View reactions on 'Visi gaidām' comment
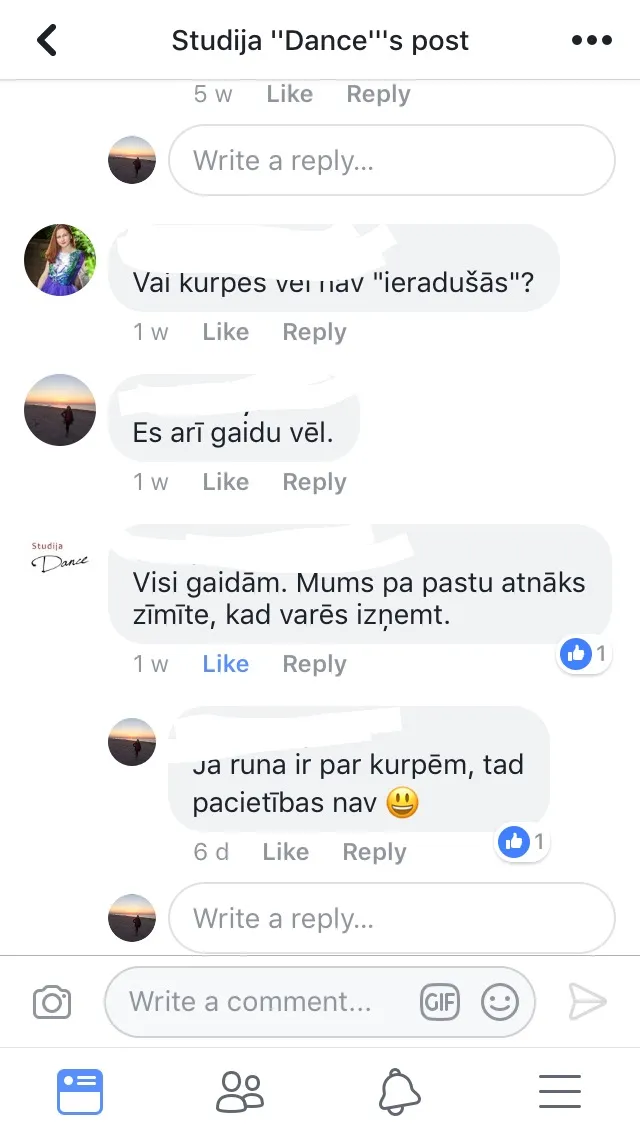The width and height of the screenshot is (640, 1136). tap(584, 654)
